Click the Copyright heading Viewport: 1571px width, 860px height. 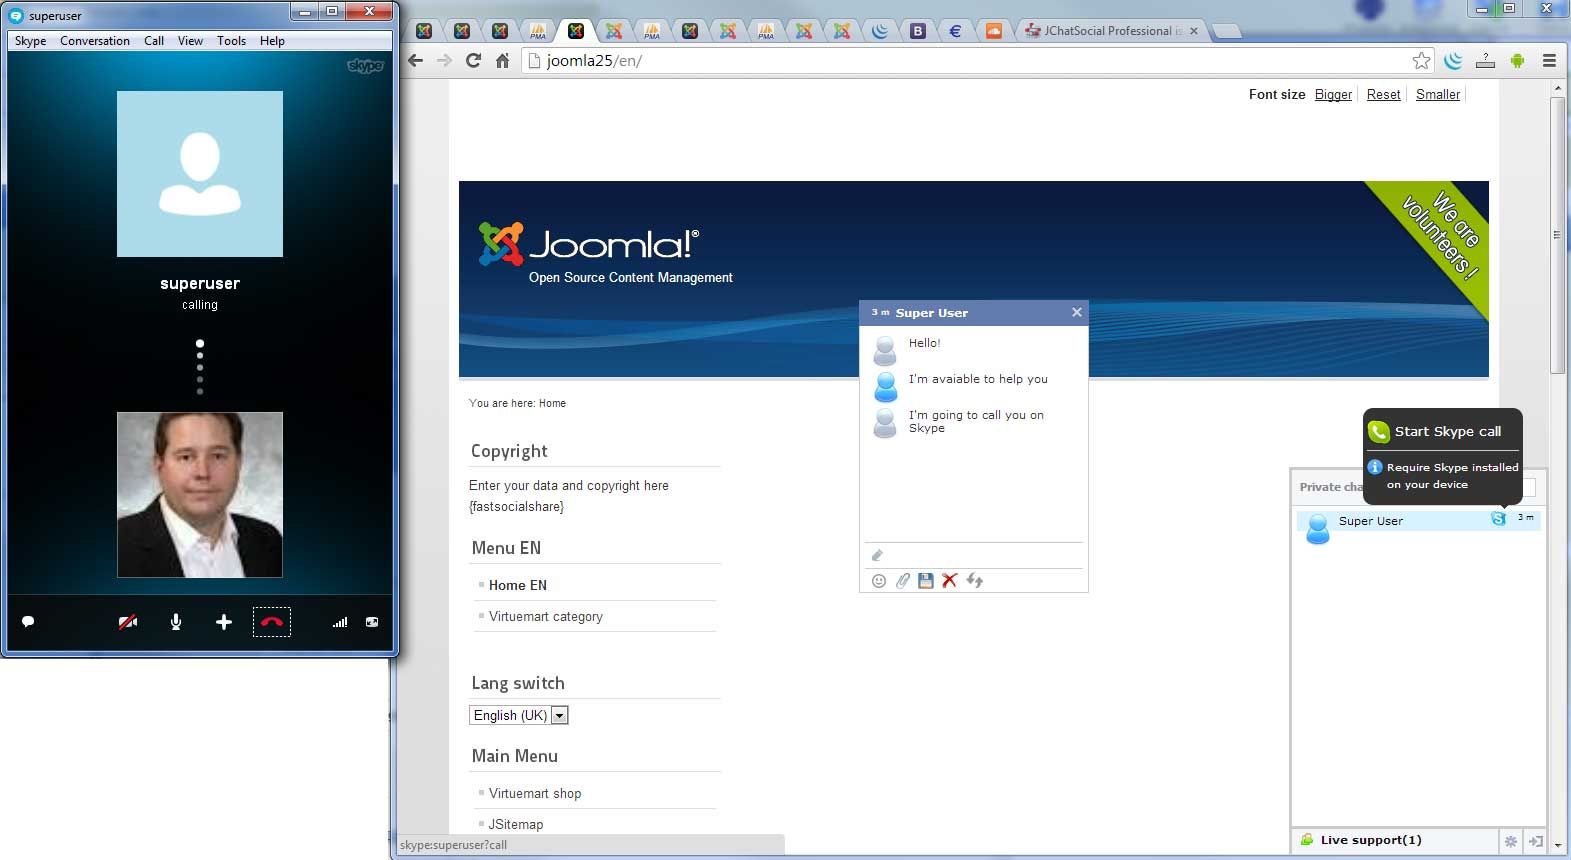coord(509,451)
